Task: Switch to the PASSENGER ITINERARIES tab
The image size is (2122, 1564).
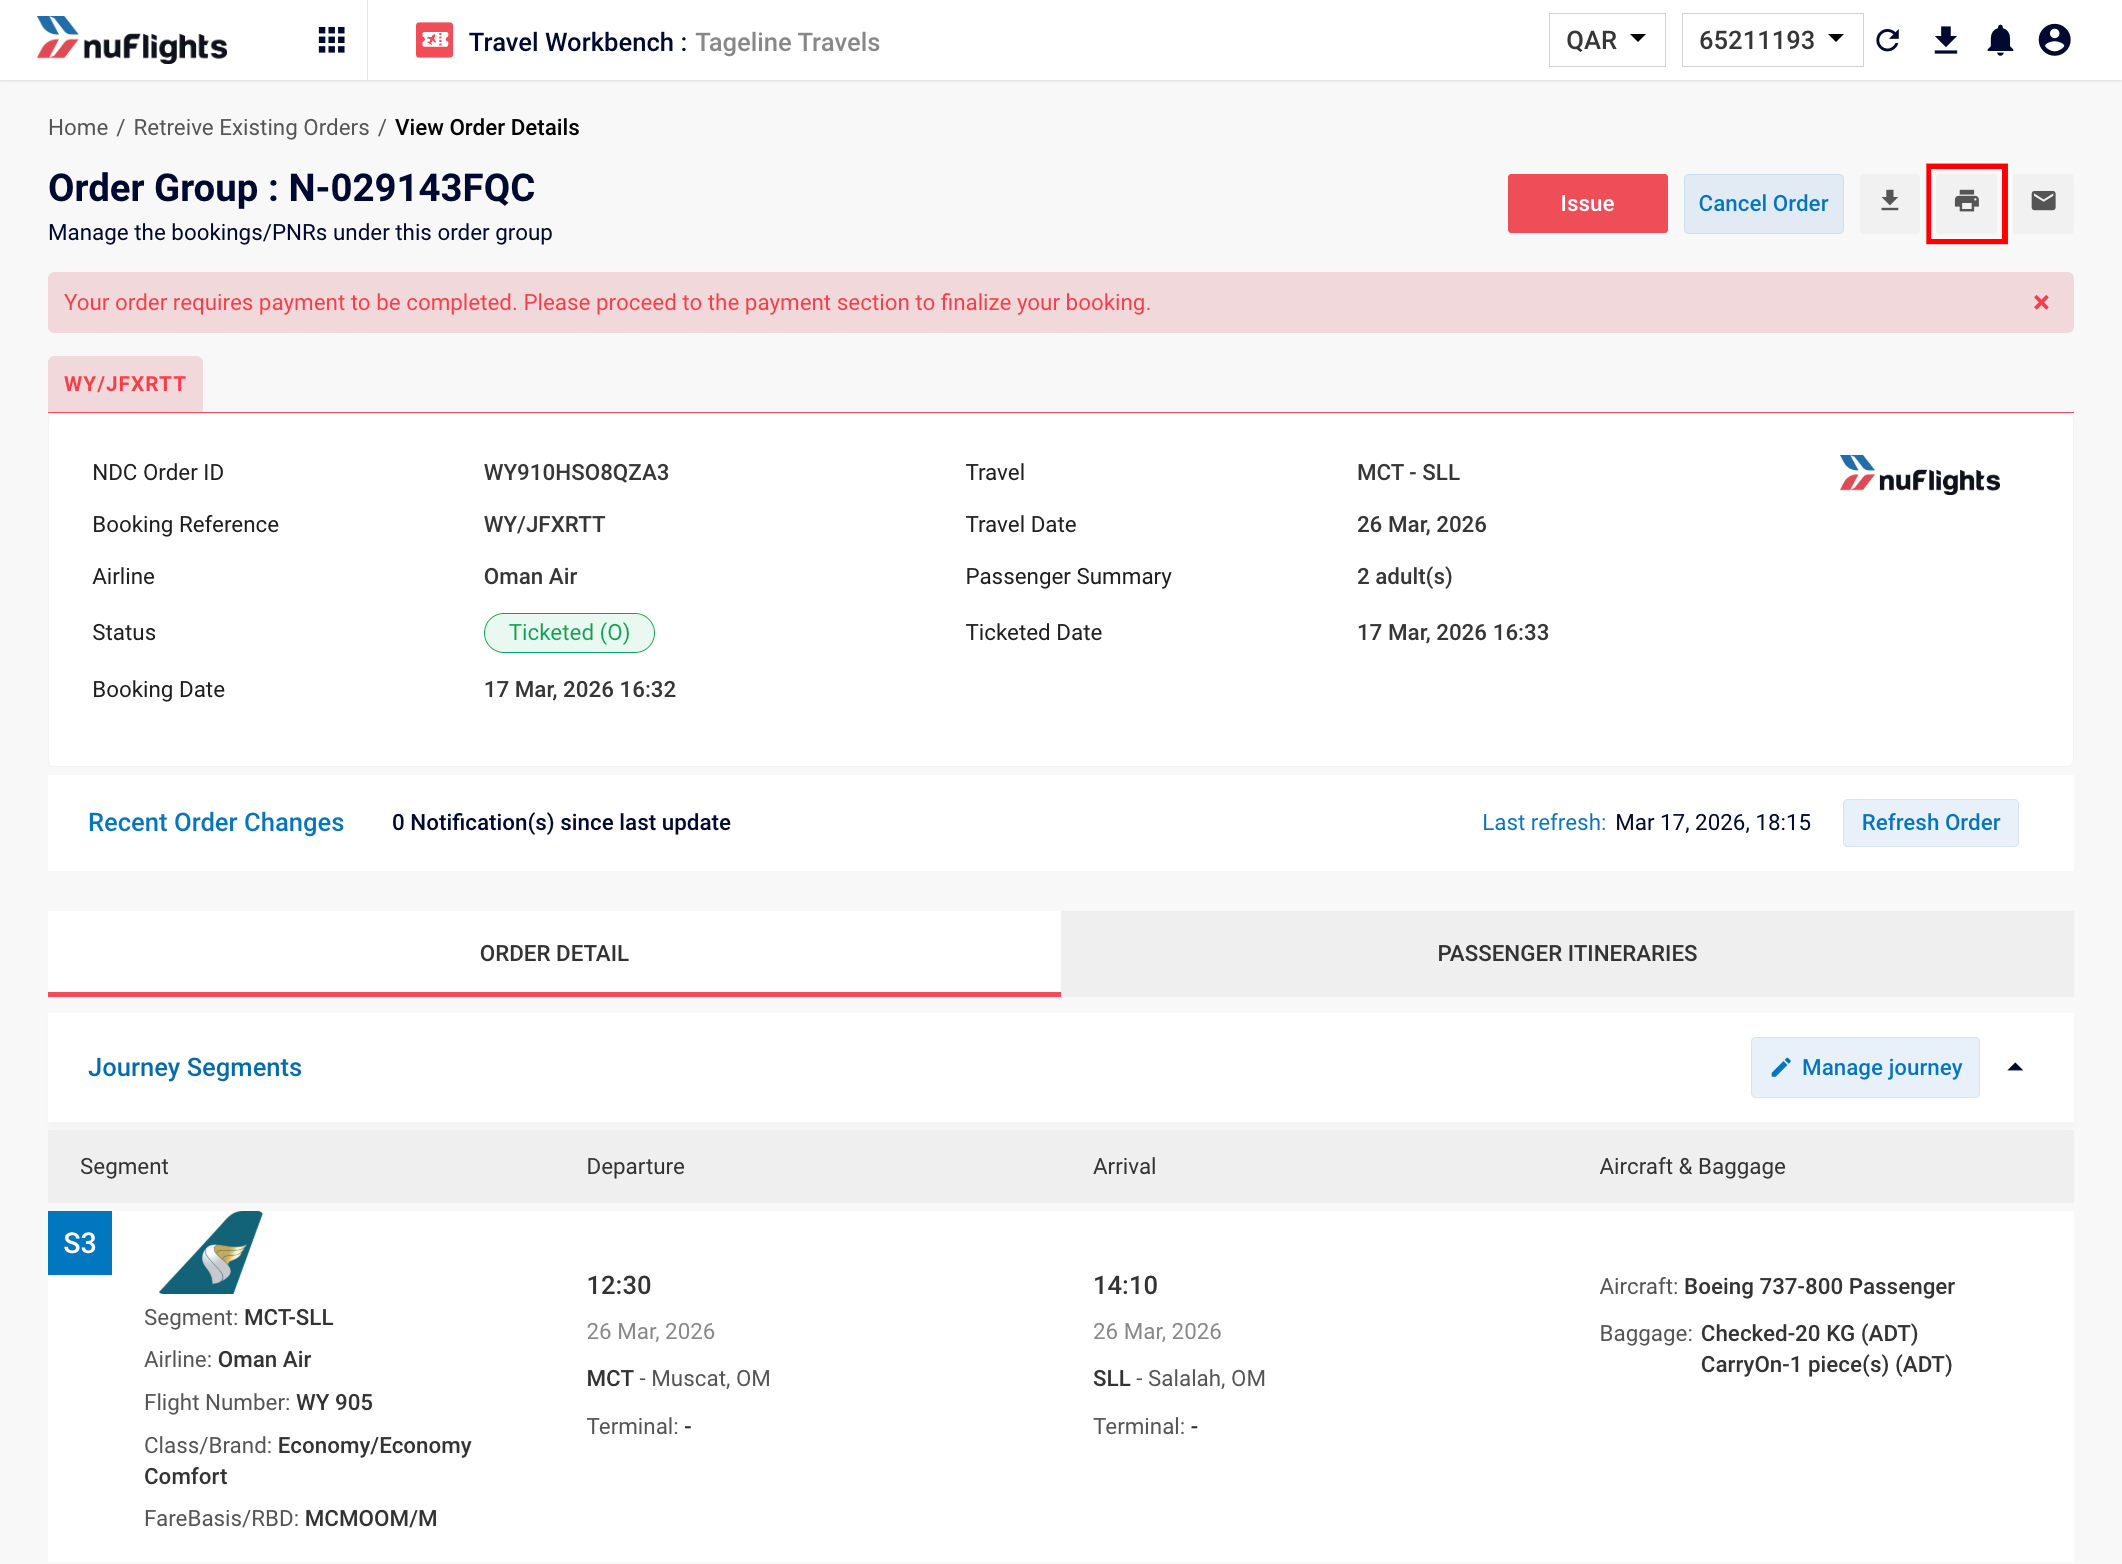Action: (1567, 953)
